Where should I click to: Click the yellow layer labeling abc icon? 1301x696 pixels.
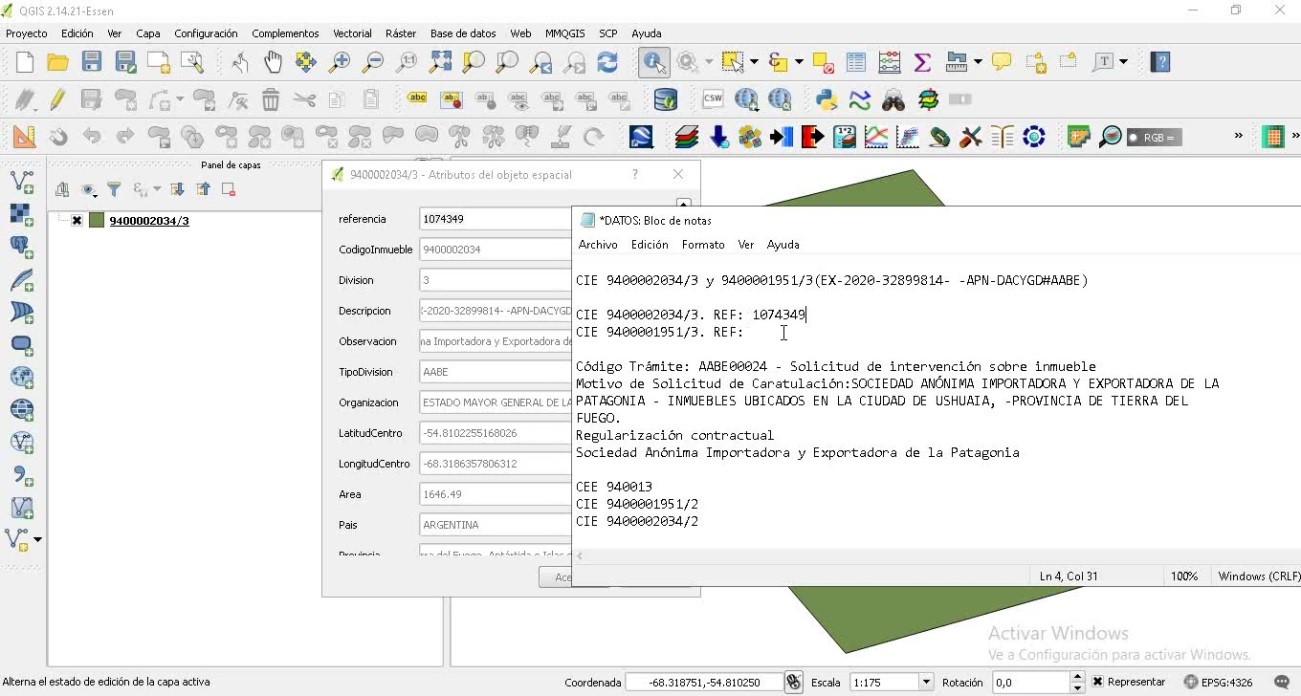pyautogui.click(x=417, y=99)
